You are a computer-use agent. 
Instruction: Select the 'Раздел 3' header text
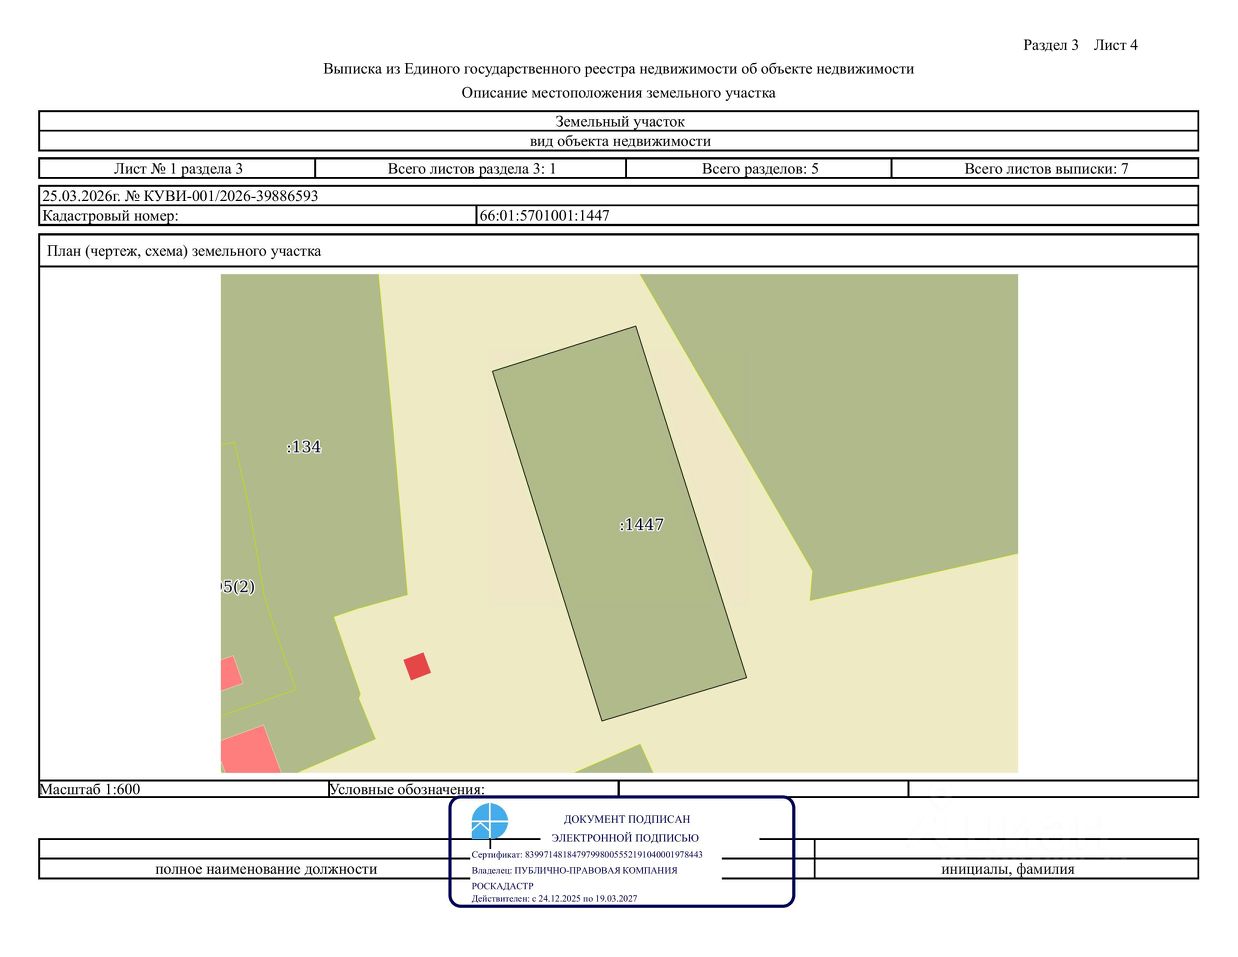point(1051,45)
